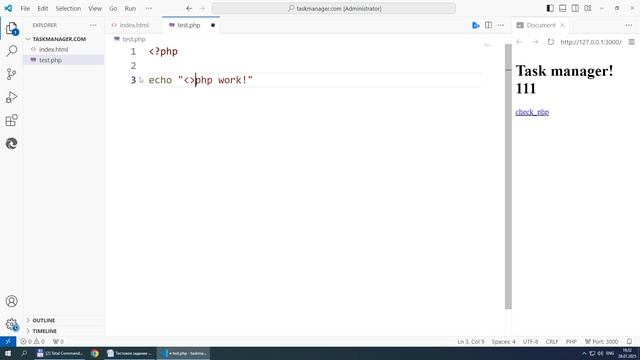Reload the preview page

(x=551, y=42)
